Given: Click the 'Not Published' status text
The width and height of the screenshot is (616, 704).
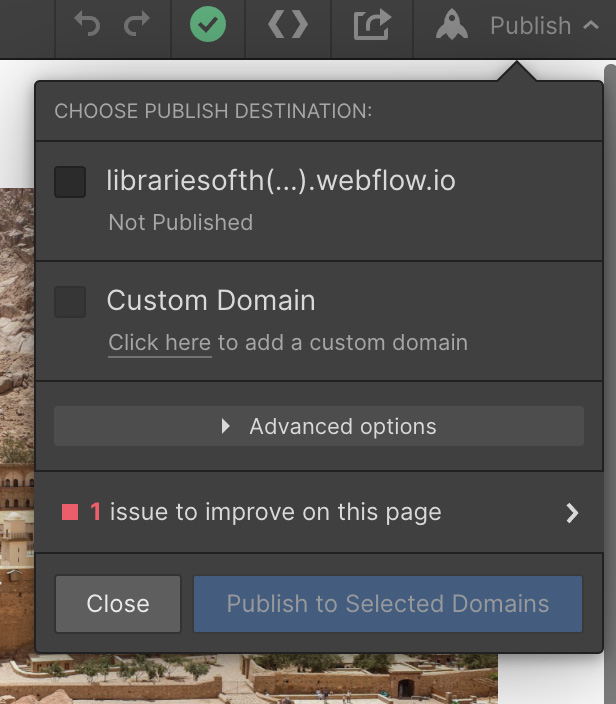Looking at the screenshot, I should tap(180, 222).
